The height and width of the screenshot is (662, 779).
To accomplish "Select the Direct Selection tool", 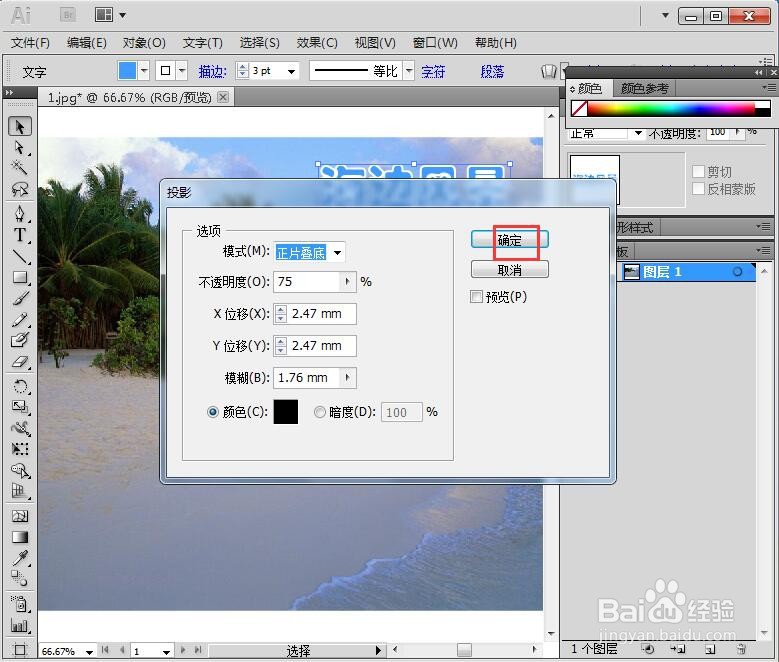I will point(20,148).
